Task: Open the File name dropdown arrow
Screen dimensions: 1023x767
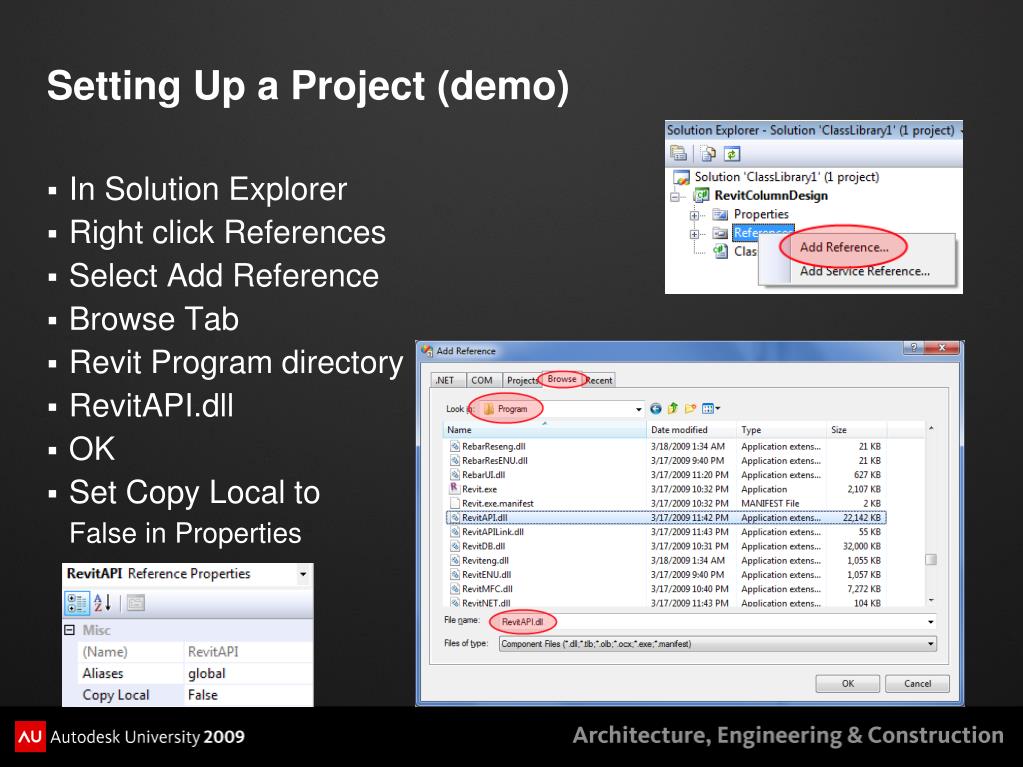Action: [930, 622]
